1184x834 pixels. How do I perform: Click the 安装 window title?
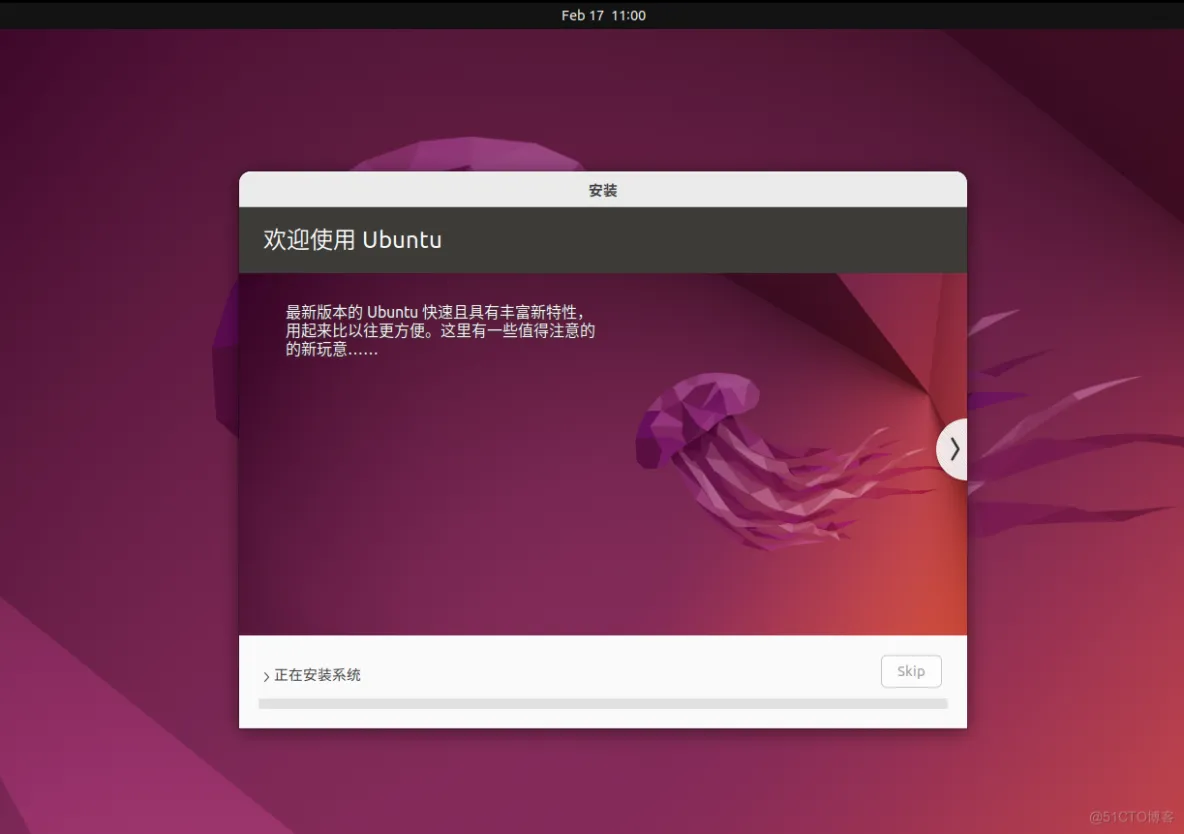(603, 190)
